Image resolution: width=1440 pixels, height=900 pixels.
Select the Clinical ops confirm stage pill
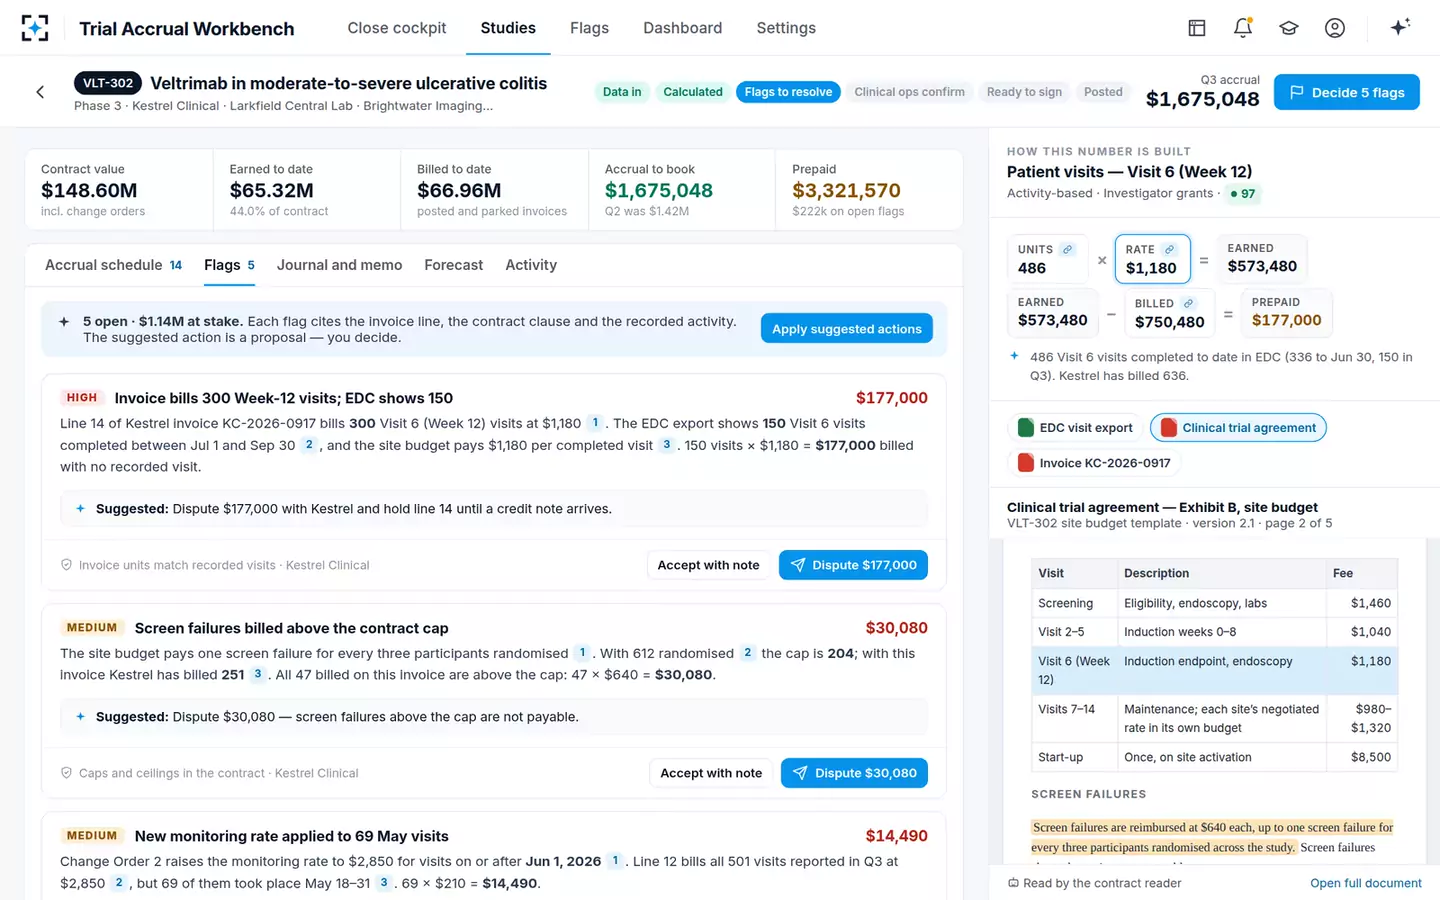[x=909, y=92]
